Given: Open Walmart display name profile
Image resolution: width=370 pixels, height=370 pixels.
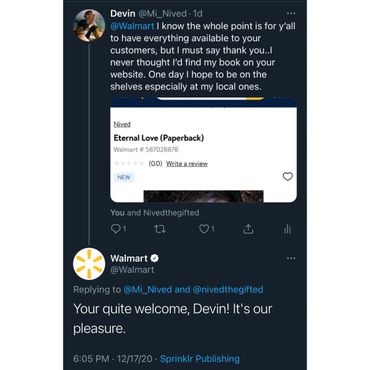Looking at the screenshot, I should (129, 258).
